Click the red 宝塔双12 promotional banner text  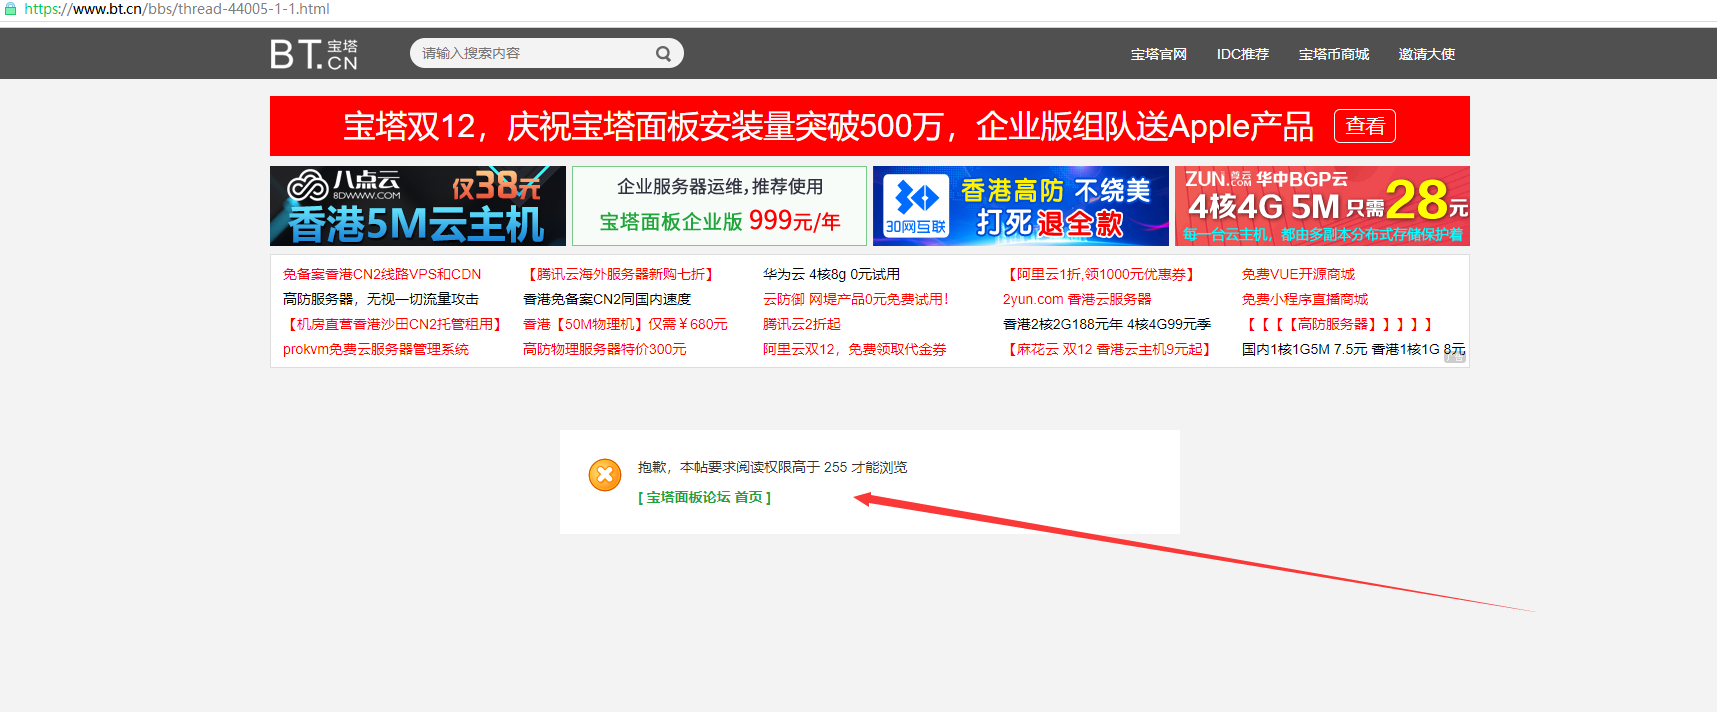pyautogui.click(x=828, y=126)
